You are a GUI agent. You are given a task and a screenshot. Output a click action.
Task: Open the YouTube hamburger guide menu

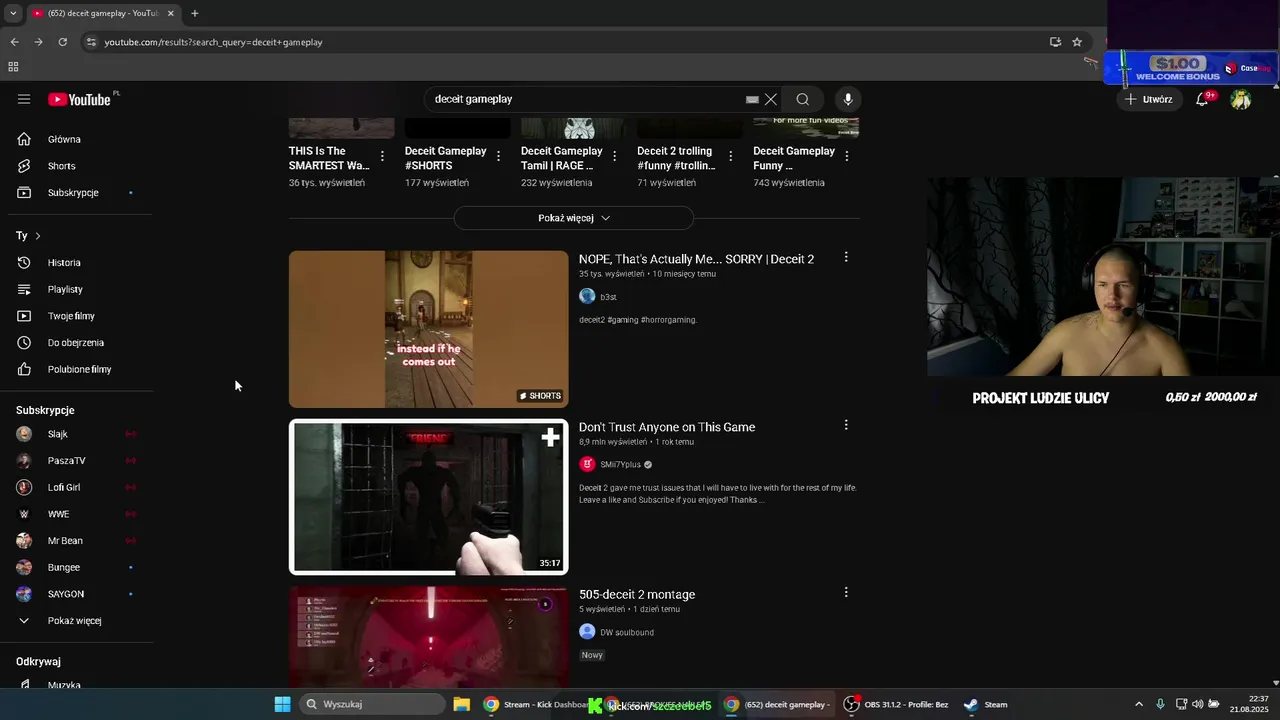[x=24, y=99]
